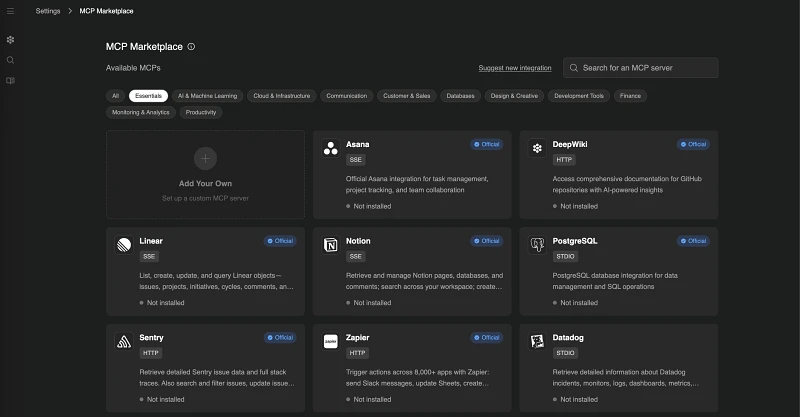Focus the Search for an MCP server field
Screen dimensions: 800x417
(641, 68)
